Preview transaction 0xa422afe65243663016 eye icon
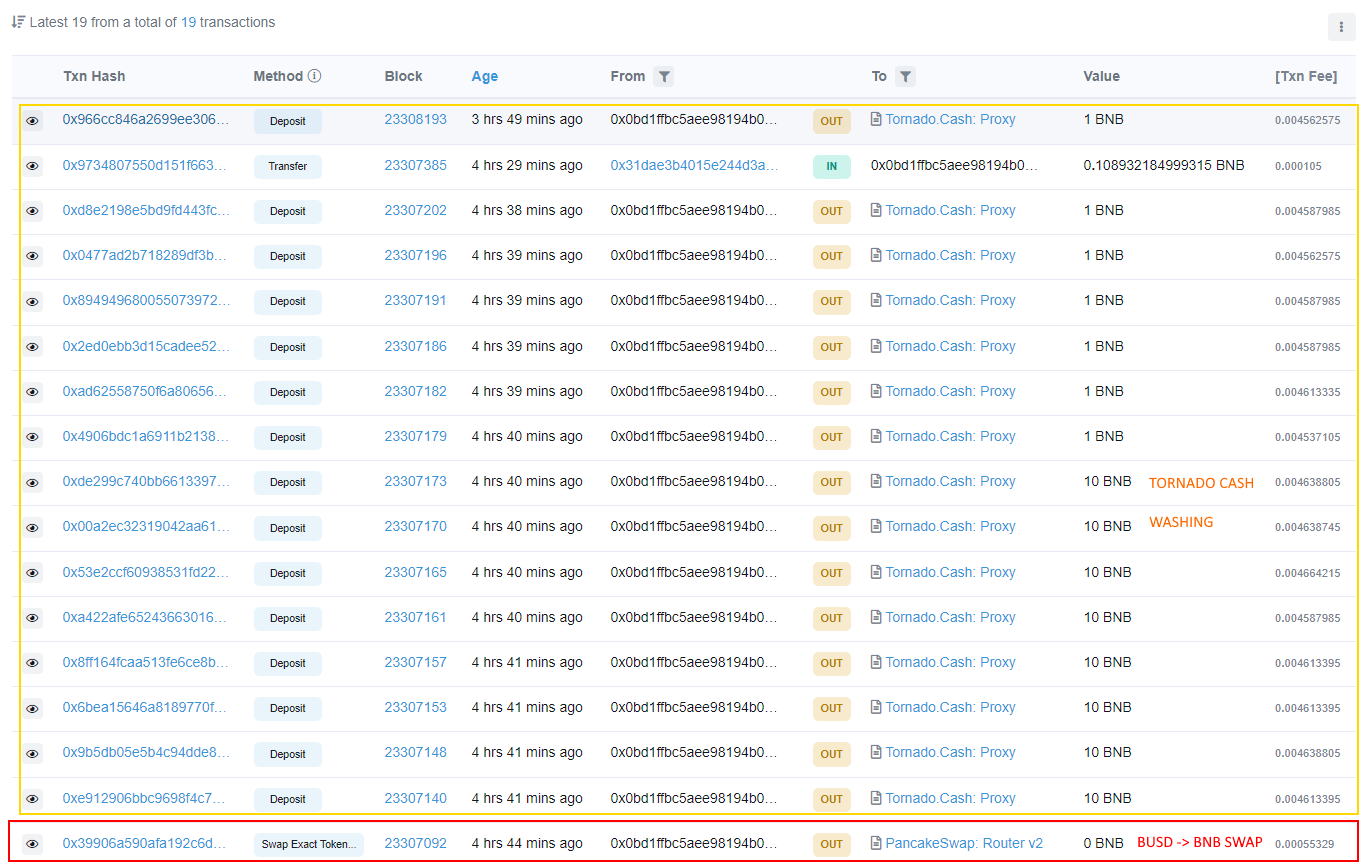The width and height of the screenshot is (1367, 865). pos(33,618)
